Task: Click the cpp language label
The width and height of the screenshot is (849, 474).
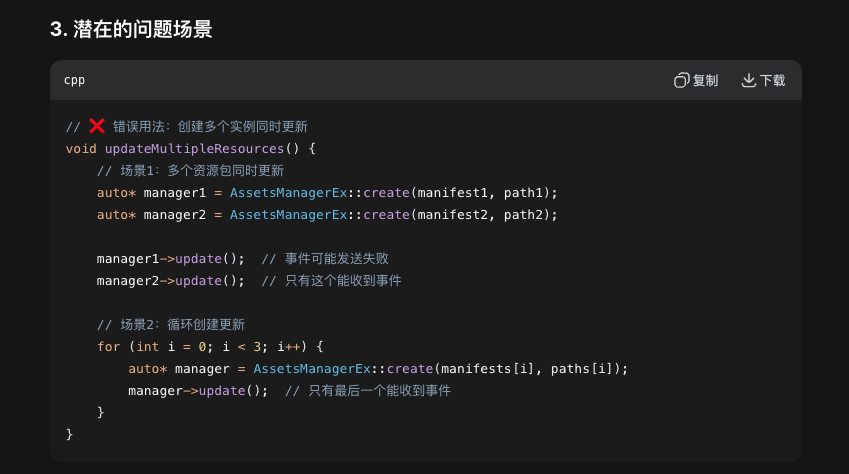Action: click(x=75, y=80)
